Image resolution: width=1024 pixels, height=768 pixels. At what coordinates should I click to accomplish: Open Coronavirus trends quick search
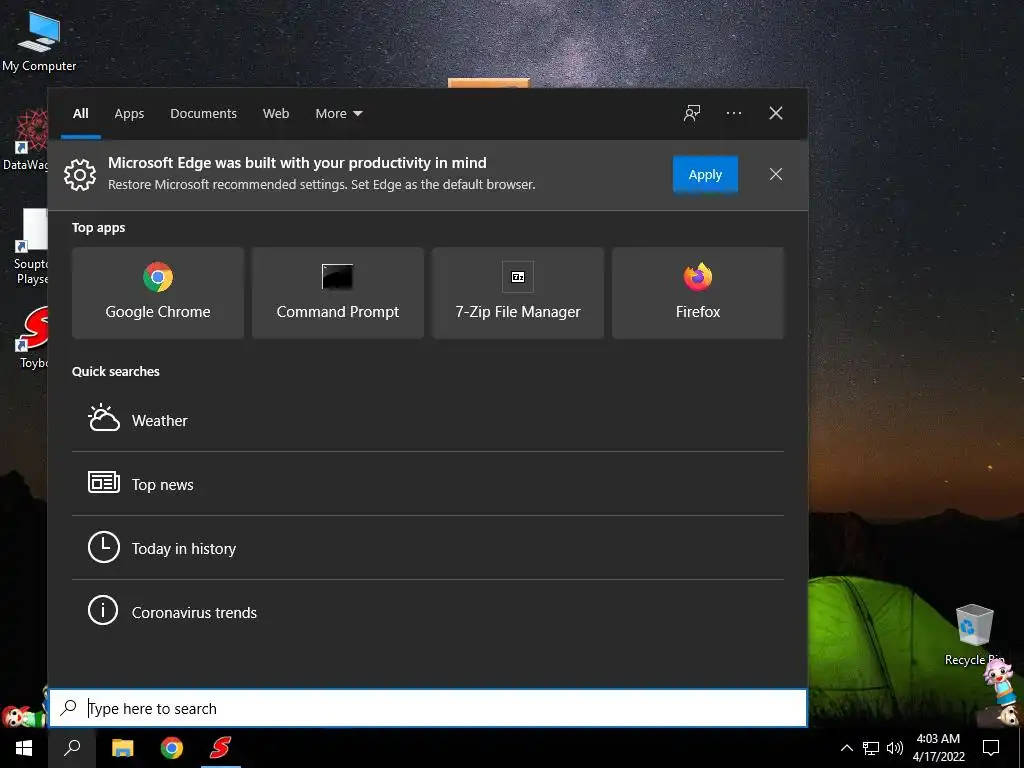tap(428, 612)
